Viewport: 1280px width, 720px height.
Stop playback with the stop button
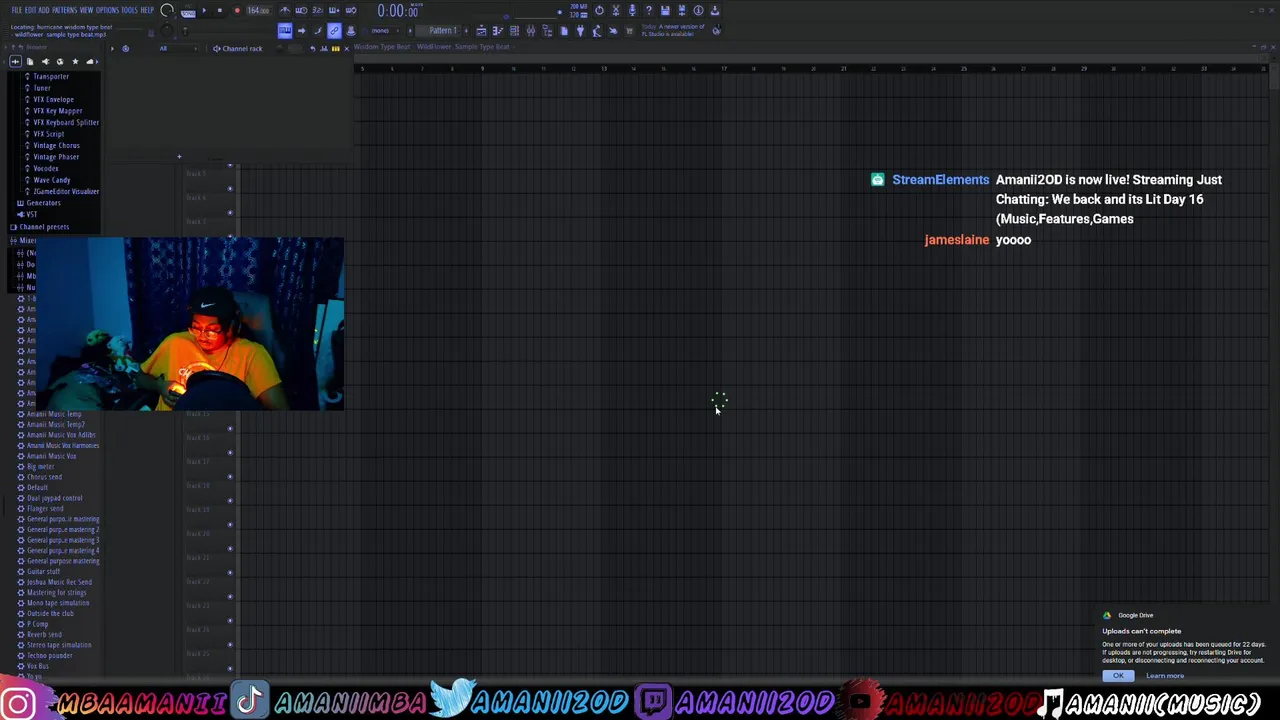(220, 10)
